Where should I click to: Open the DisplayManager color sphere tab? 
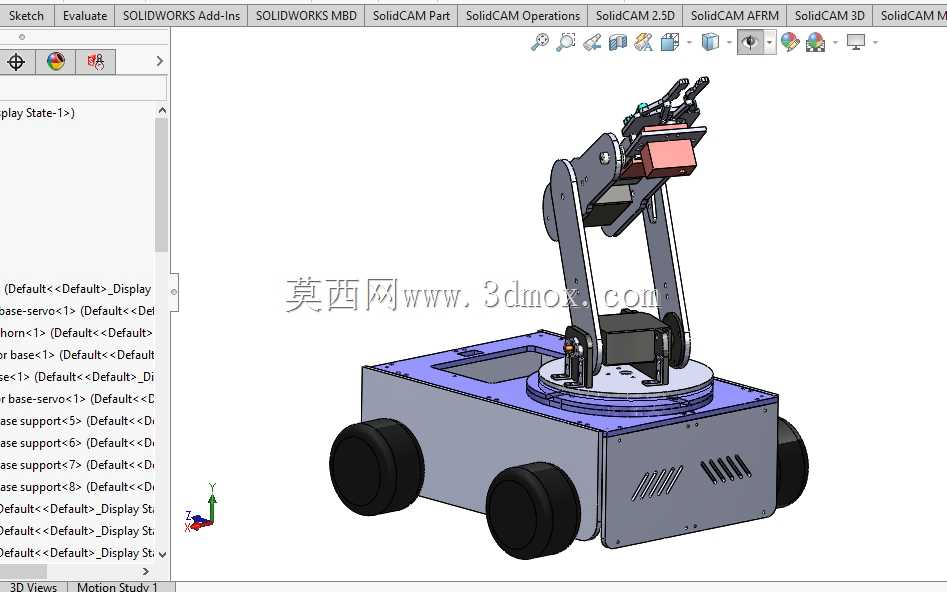tap(56, 62)
